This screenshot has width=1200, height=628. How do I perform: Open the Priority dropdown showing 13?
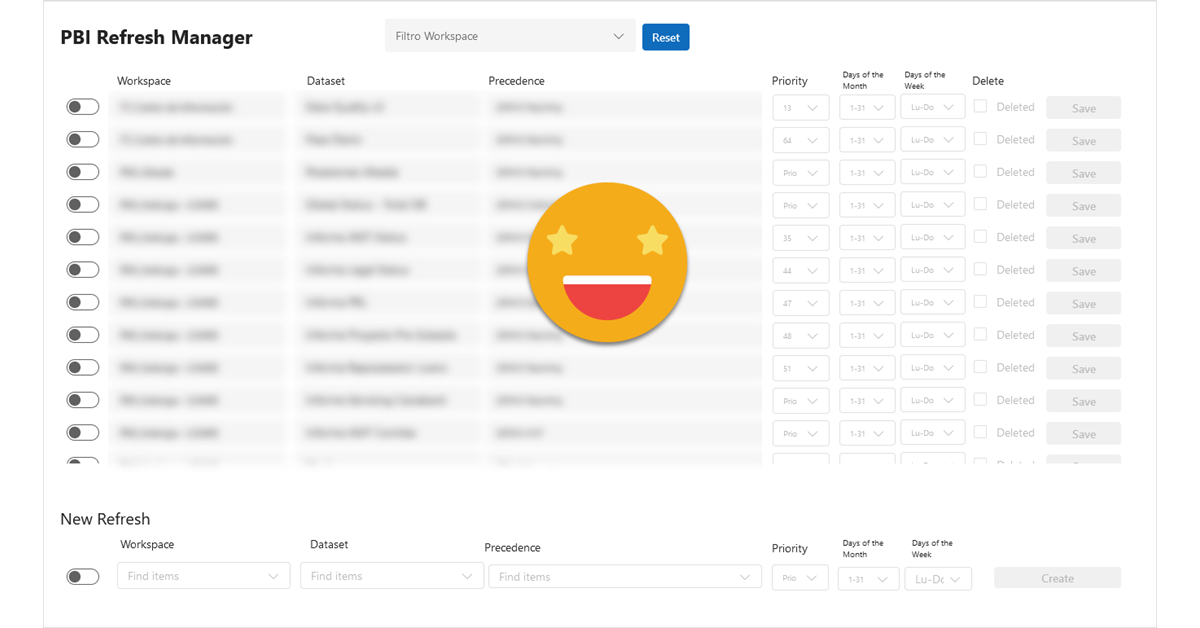click(800, 107)
